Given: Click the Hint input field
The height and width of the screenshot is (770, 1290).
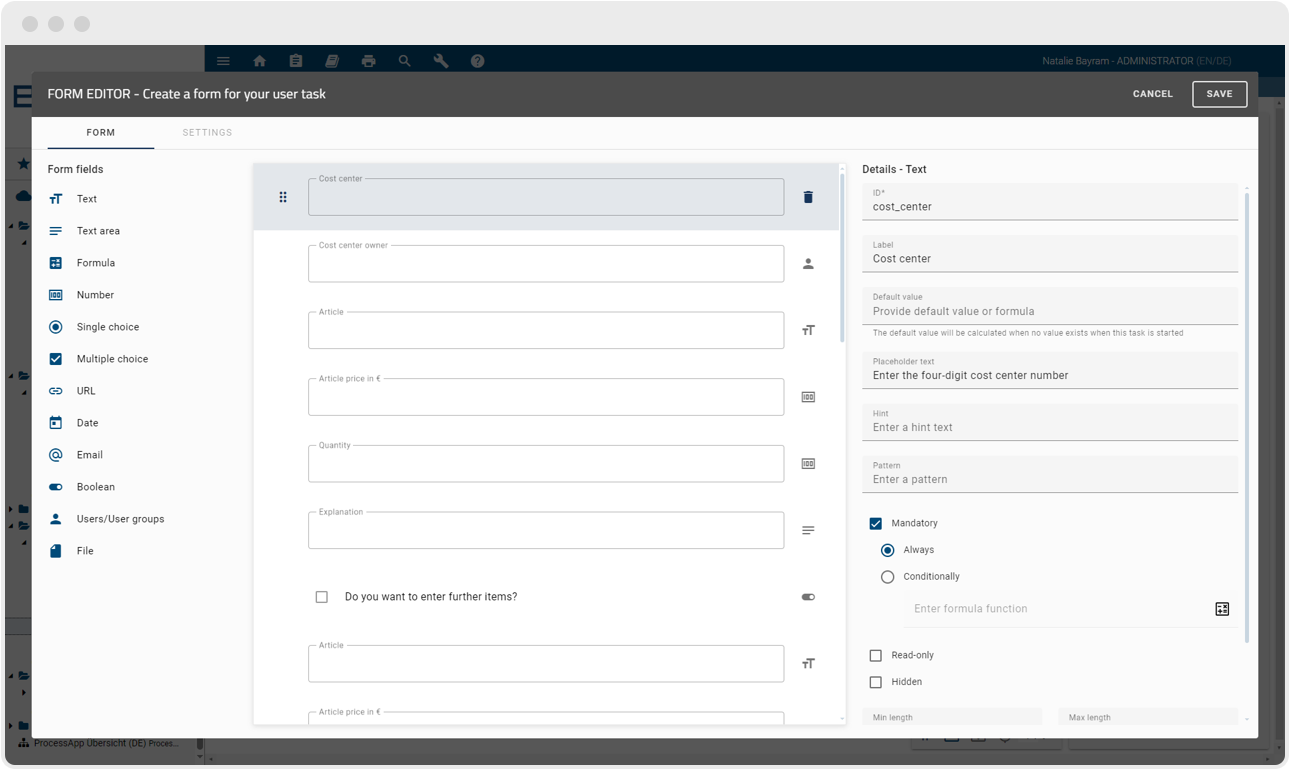Looking at the screenshot, I should (1050, 422).
